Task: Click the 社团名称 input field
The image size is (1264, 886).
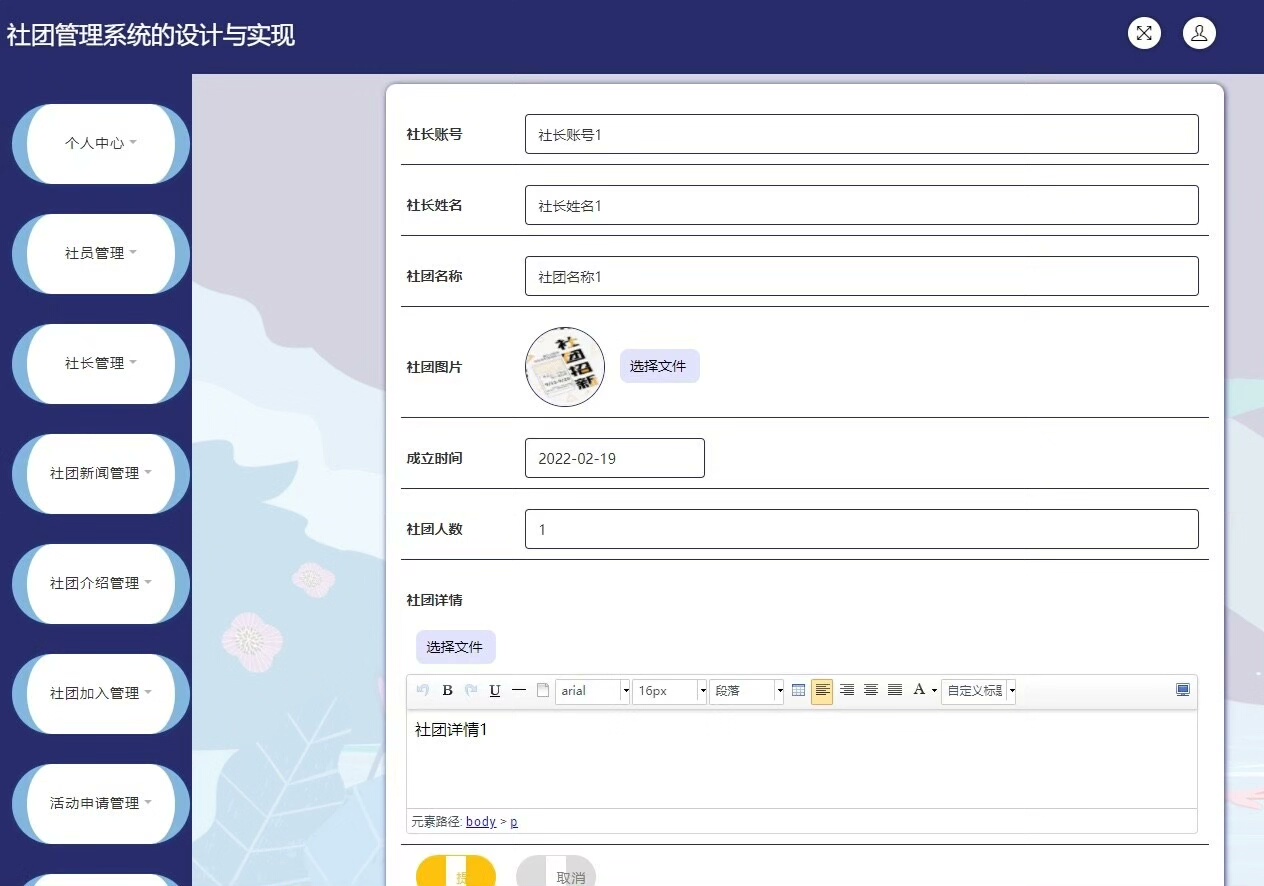Action: click(861, 276)
